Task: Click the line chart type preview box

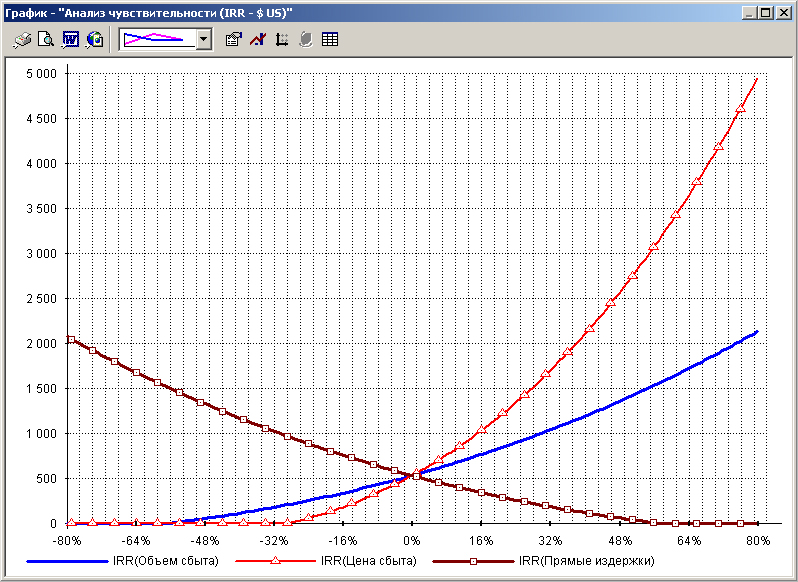Action: click(x=157, y=40)
